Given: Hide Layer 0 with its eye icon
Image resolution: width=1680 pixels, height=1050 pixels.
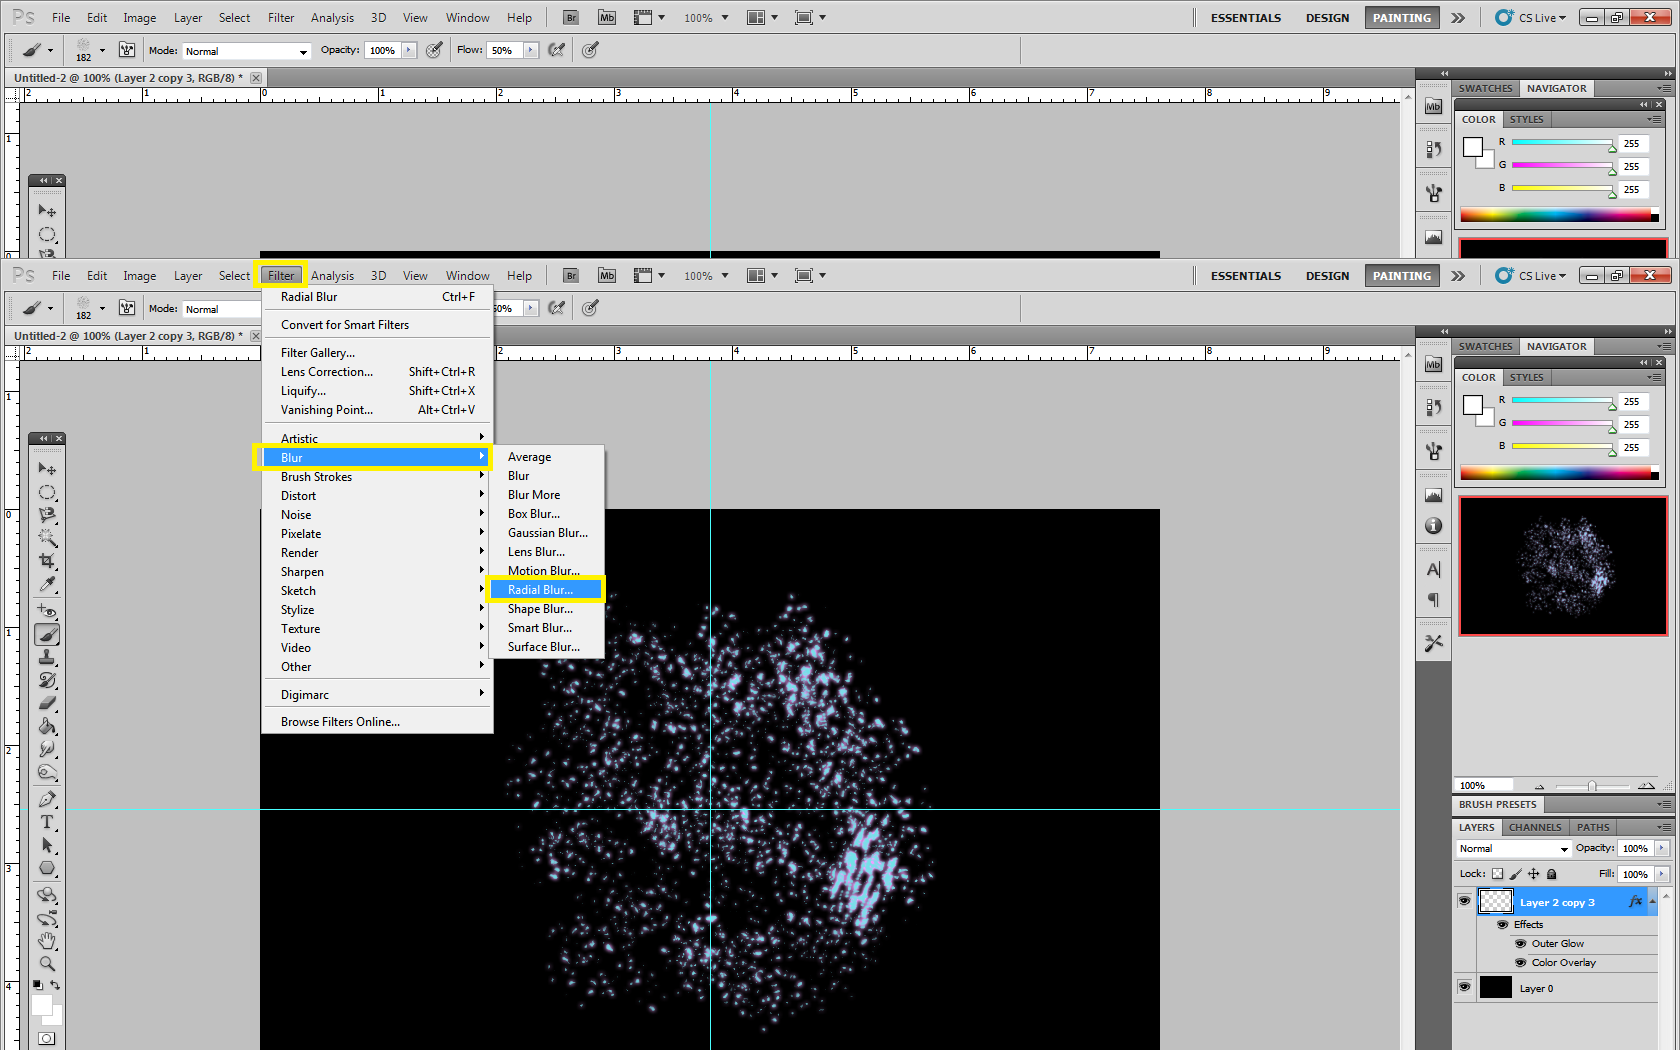Looking at the screenshot, I should coord(1464,987).
